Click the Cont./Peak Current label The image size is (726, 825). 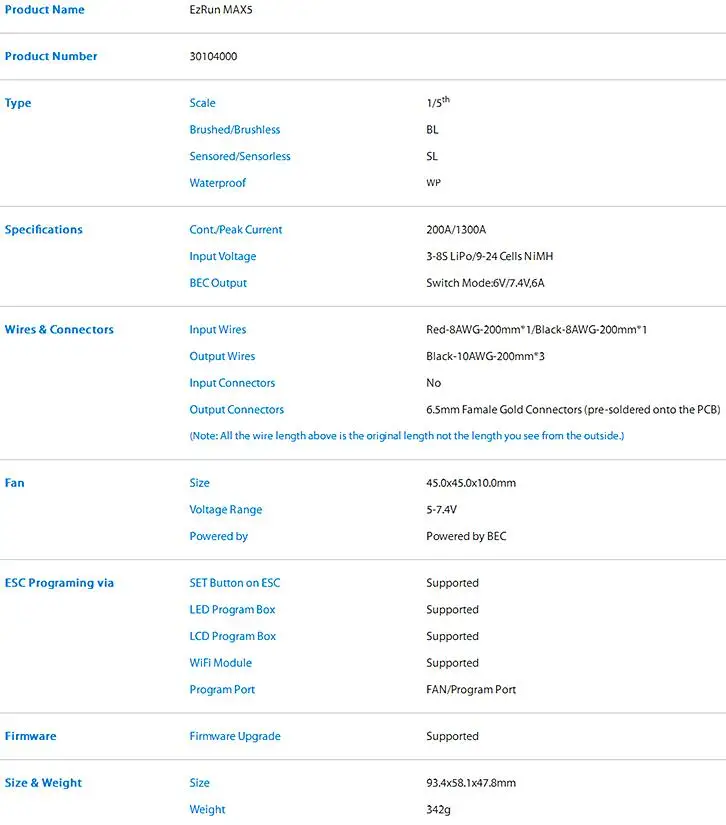pyautogui.click(x=236, y=229)
